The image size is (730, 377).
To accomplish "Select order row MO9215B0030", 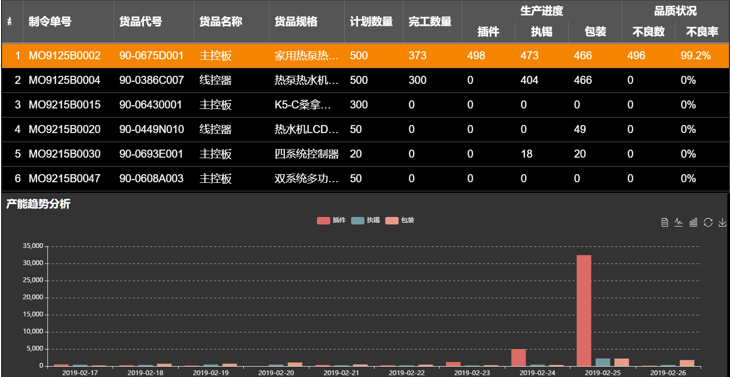I will (365, 154).
